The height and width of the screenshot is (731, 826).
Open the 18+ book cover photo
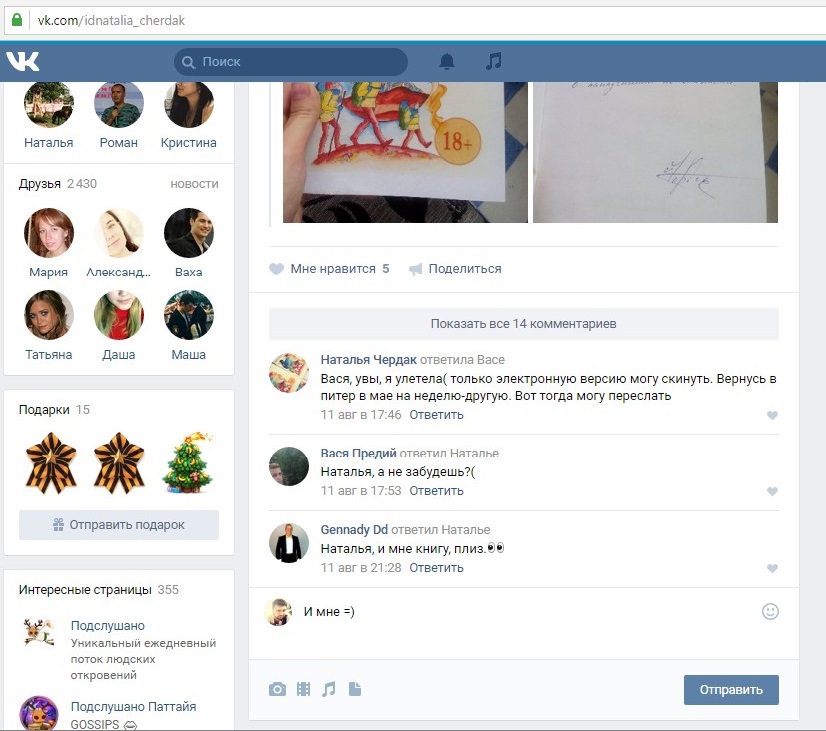(x=405, y=152)
